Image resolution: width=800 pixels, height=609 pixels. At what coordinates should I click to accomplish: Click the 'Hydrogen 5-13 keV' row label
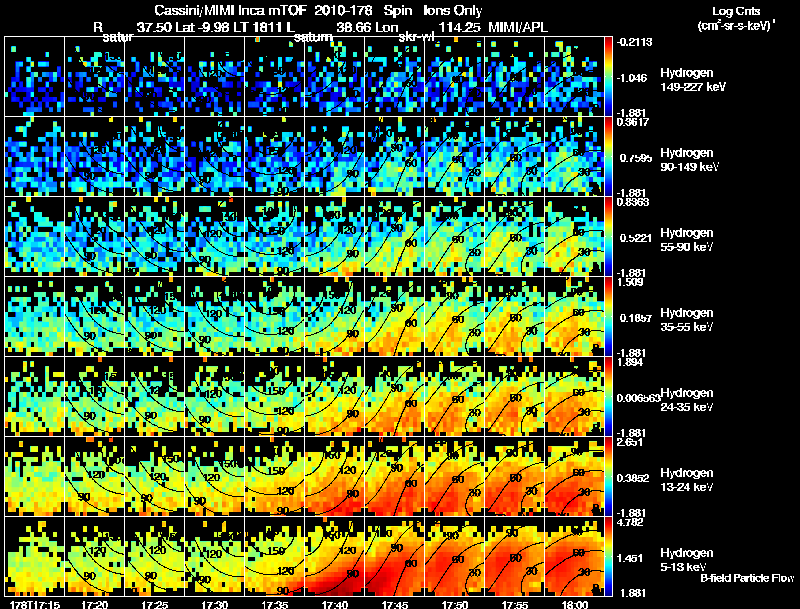[687, 560]
